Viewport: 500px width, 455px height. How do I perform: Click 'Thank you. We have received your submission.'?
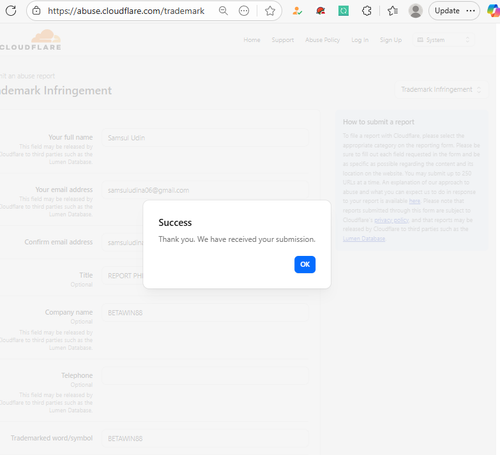click(237, 239)
